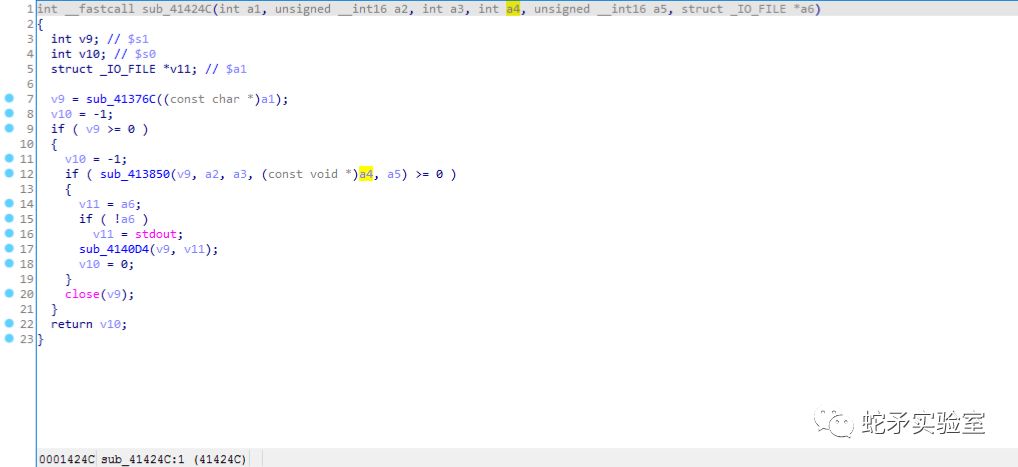The height and width of the screenshot is (467, 1018).
Task: Toggle breakpoint dot on line 16
Action: tap(9, 233)
